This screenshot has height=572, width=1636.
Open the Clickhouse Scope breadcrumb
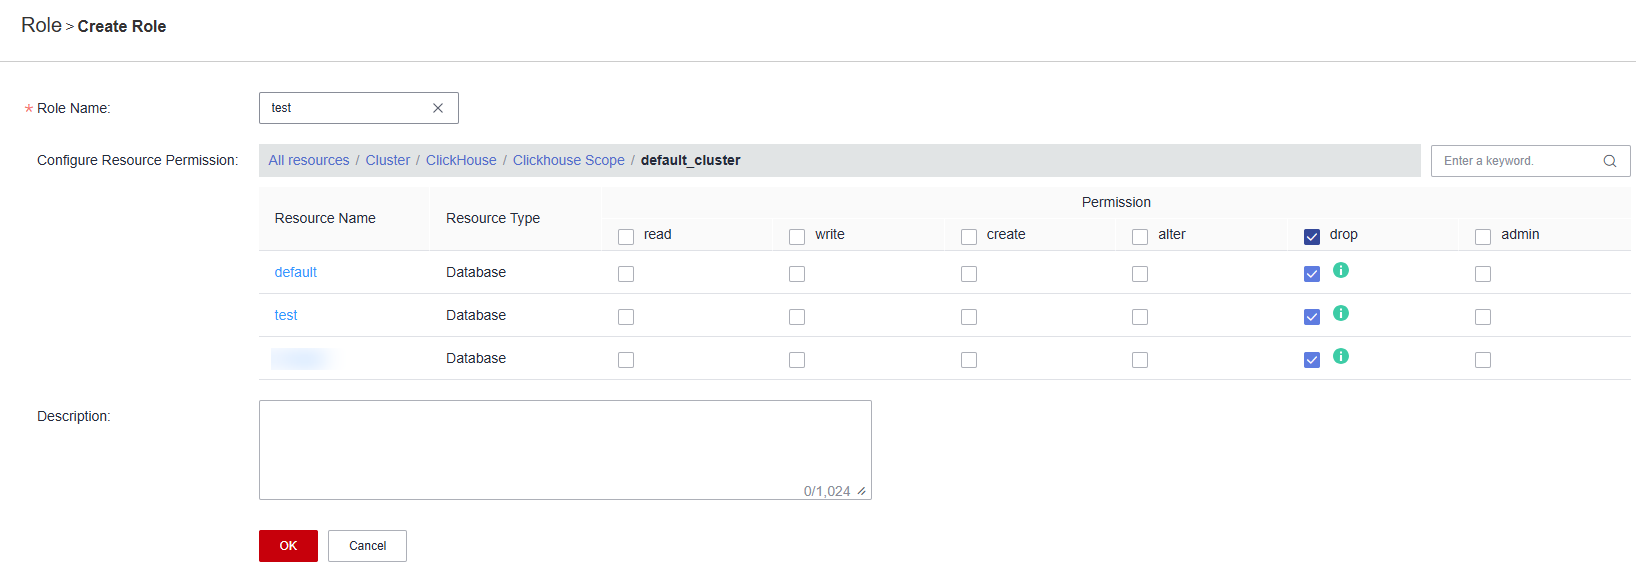568,160
